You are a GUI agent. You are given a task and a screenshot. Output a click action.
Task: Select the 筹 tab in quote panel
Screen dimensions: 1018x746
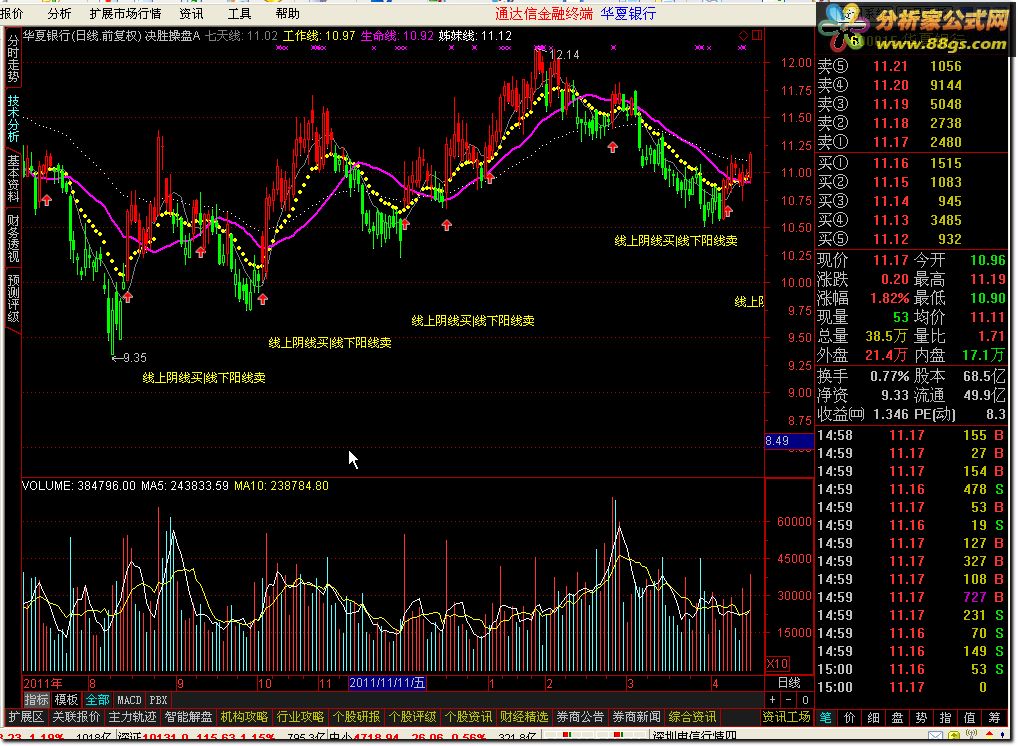(x=994, y=717)
